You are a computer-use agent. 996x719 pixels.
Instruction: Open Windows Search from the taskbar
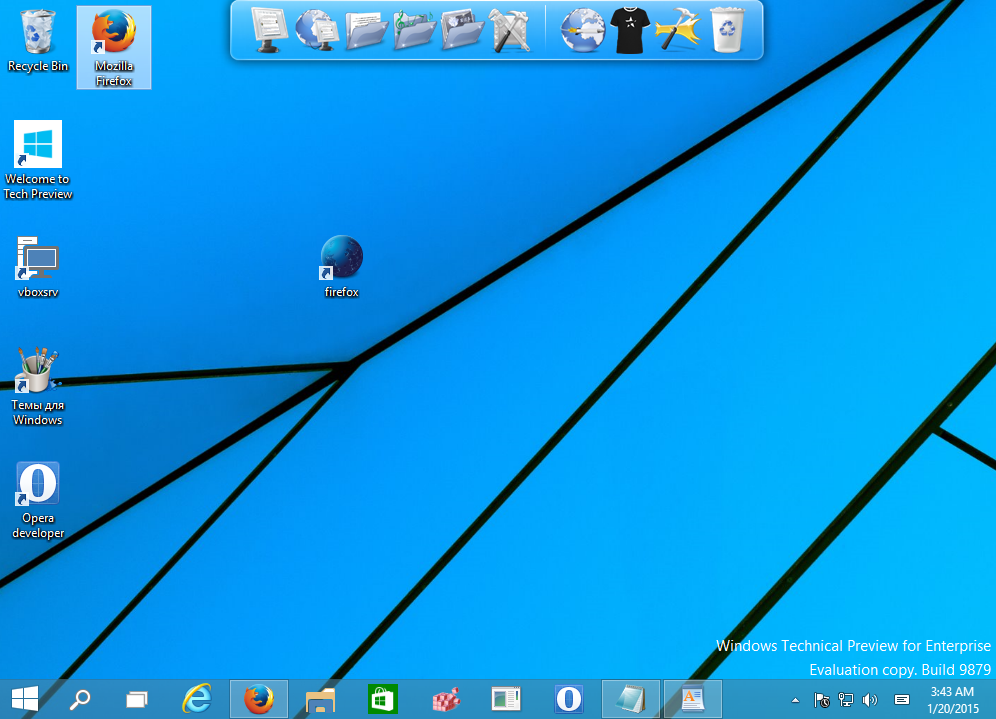[78, 699]
